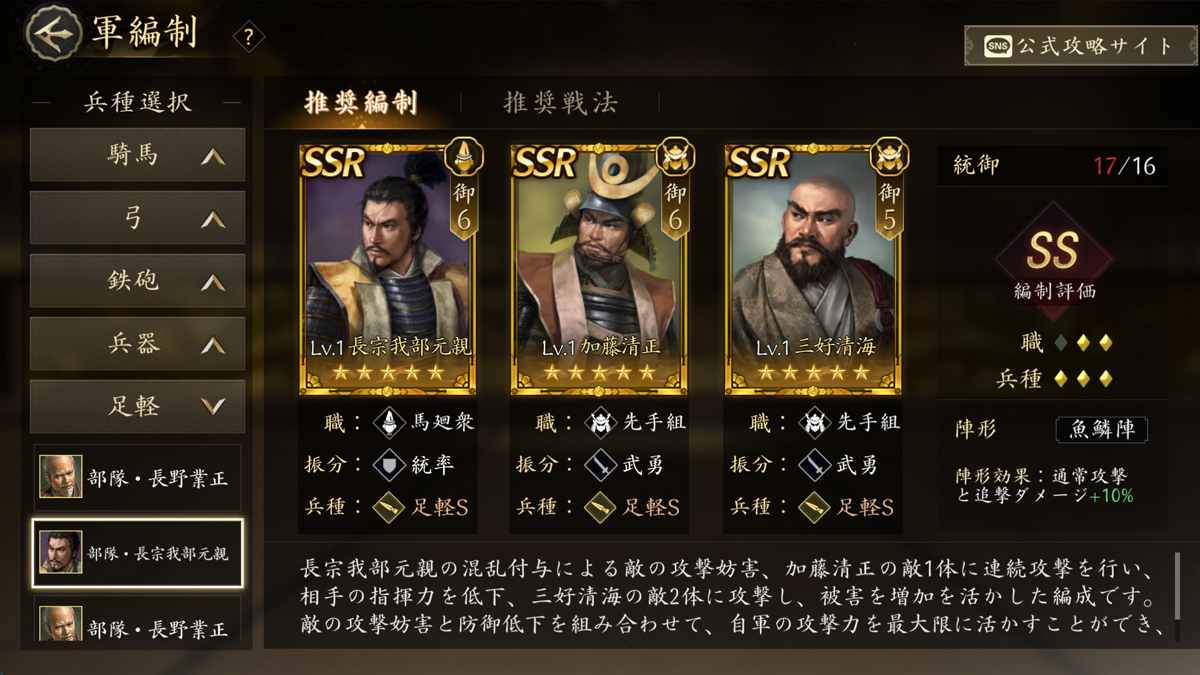The height and width of the screenshot is (675, 1200).
Task: Click the 武勇 sword icon under 三好清海
Action: pyautogui.click(x=815, y=465)
